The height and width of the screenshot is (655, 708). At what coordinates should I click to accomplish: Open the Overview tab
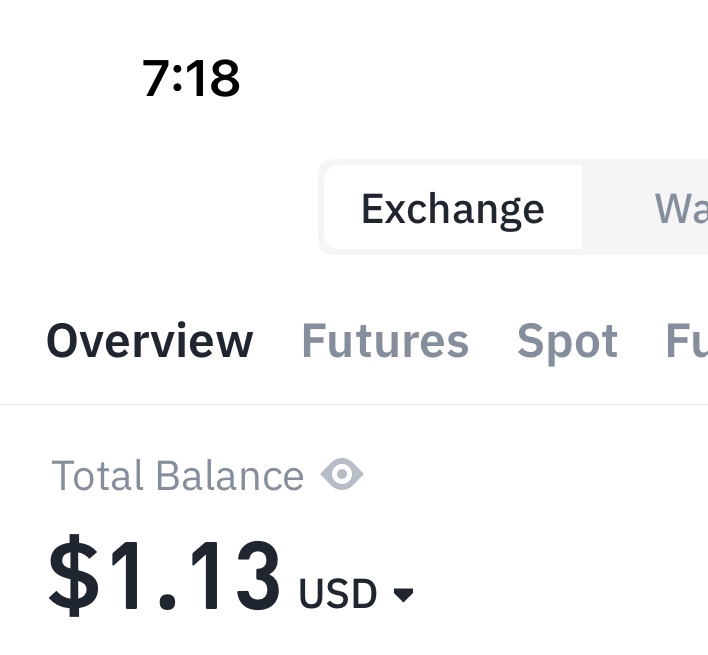tap(150, 341)
